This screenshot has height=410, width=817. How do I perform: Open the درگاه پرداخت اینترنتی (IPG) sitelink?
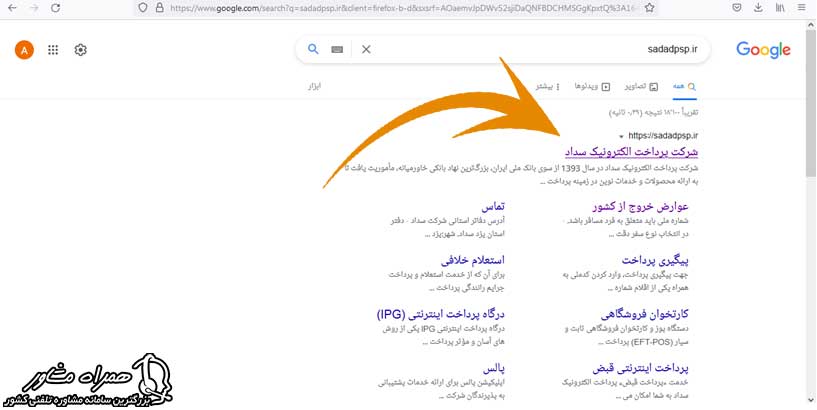coord(440,315)
